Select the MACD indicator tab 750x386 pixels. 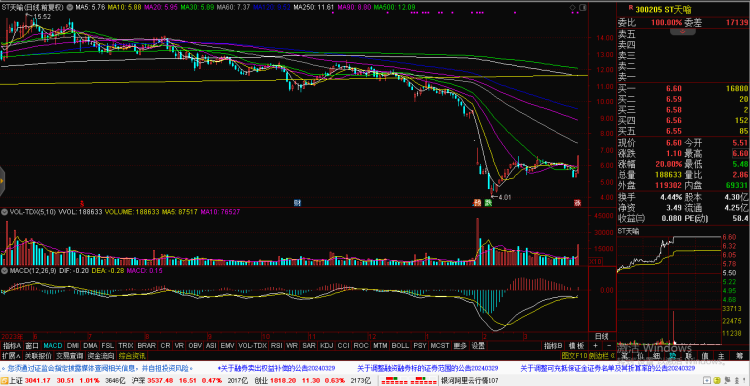53,345
